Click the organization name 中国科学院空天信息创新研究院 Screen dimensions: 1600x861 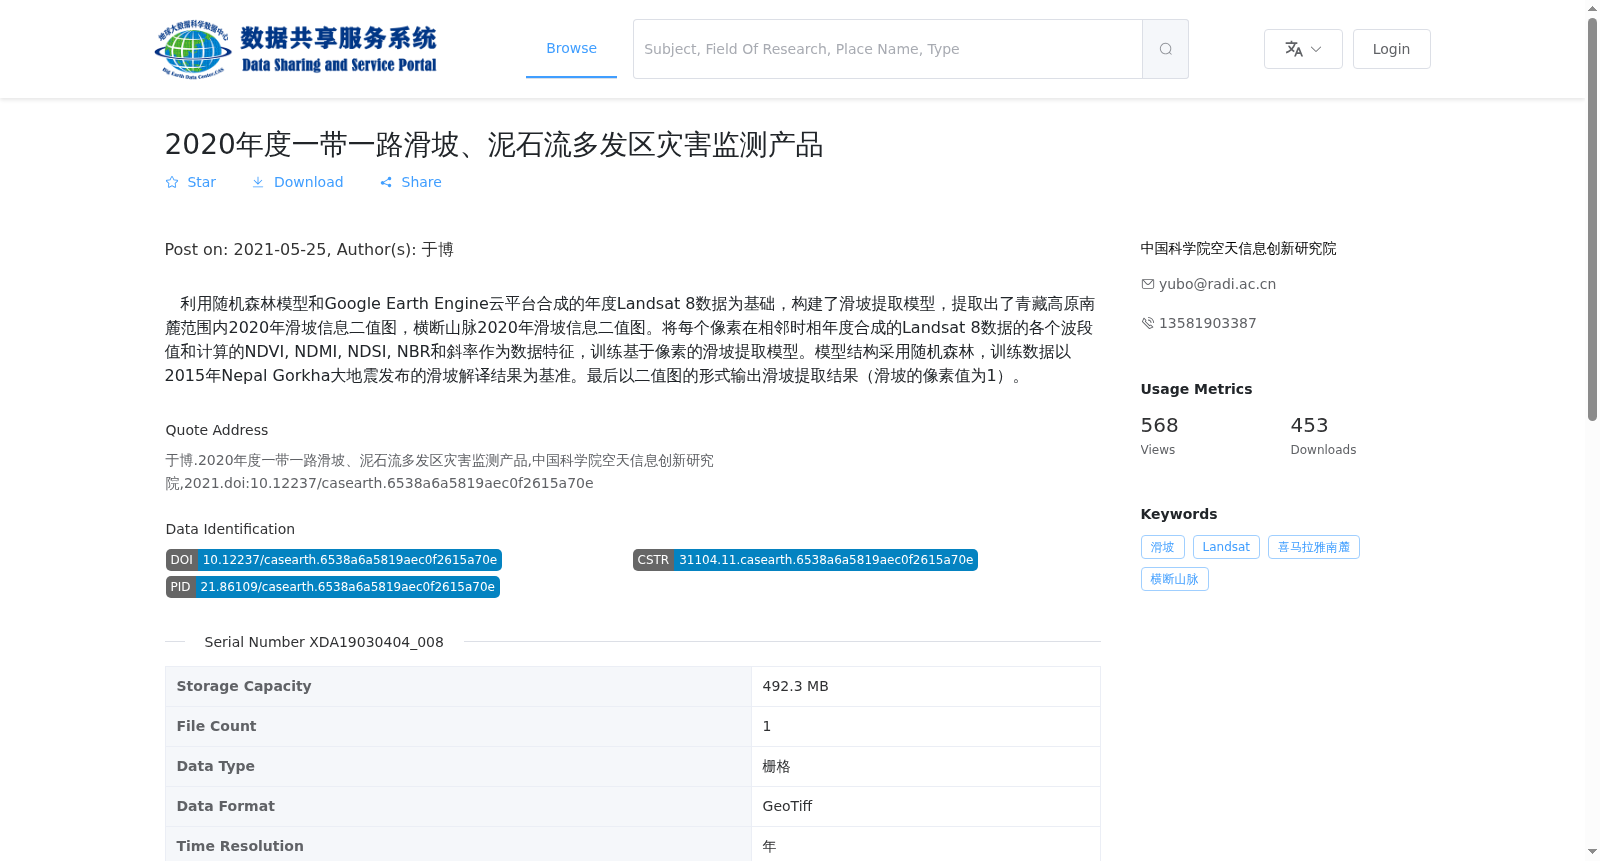tap(1238, 248)
